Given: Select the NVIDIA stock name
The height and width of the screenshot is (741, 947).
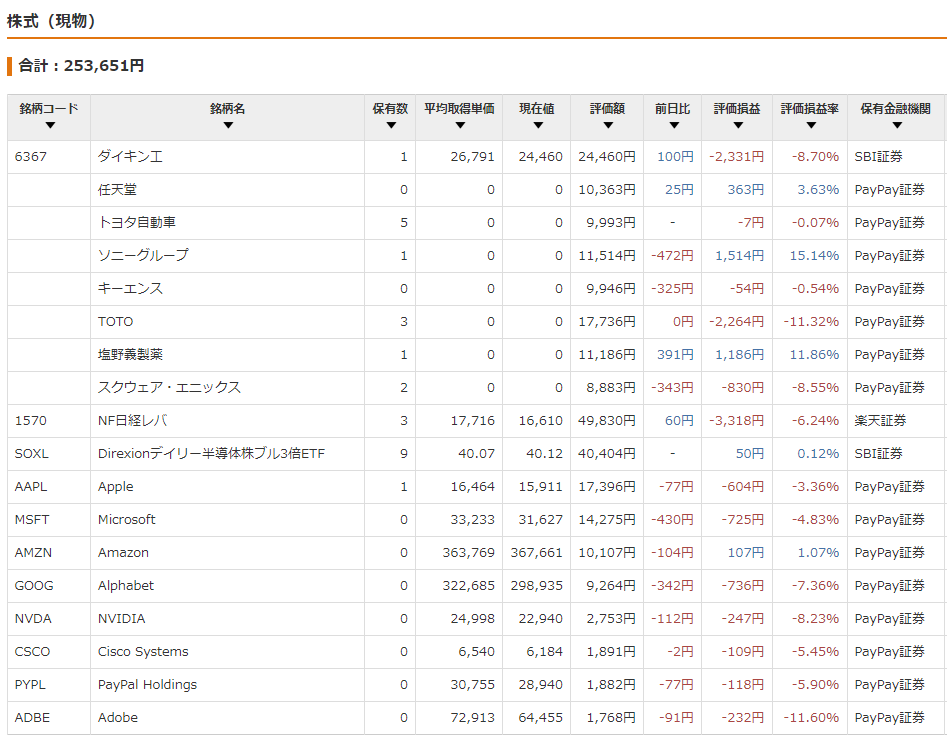Looking at the screenshot, I should tap(121, 618).
